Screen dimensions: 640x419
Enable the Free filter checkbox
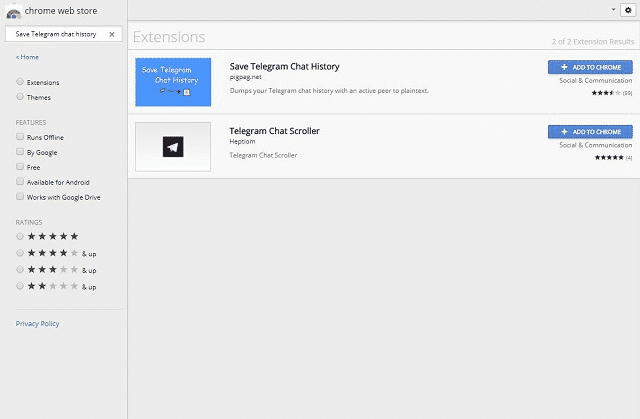[20, 166]
